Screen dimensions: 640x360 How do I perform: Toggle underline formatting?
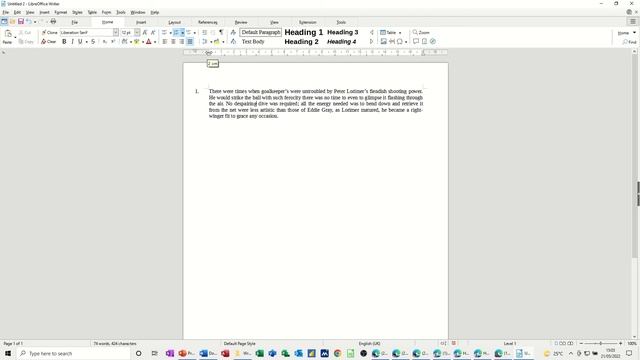click(x=80, y=42)
